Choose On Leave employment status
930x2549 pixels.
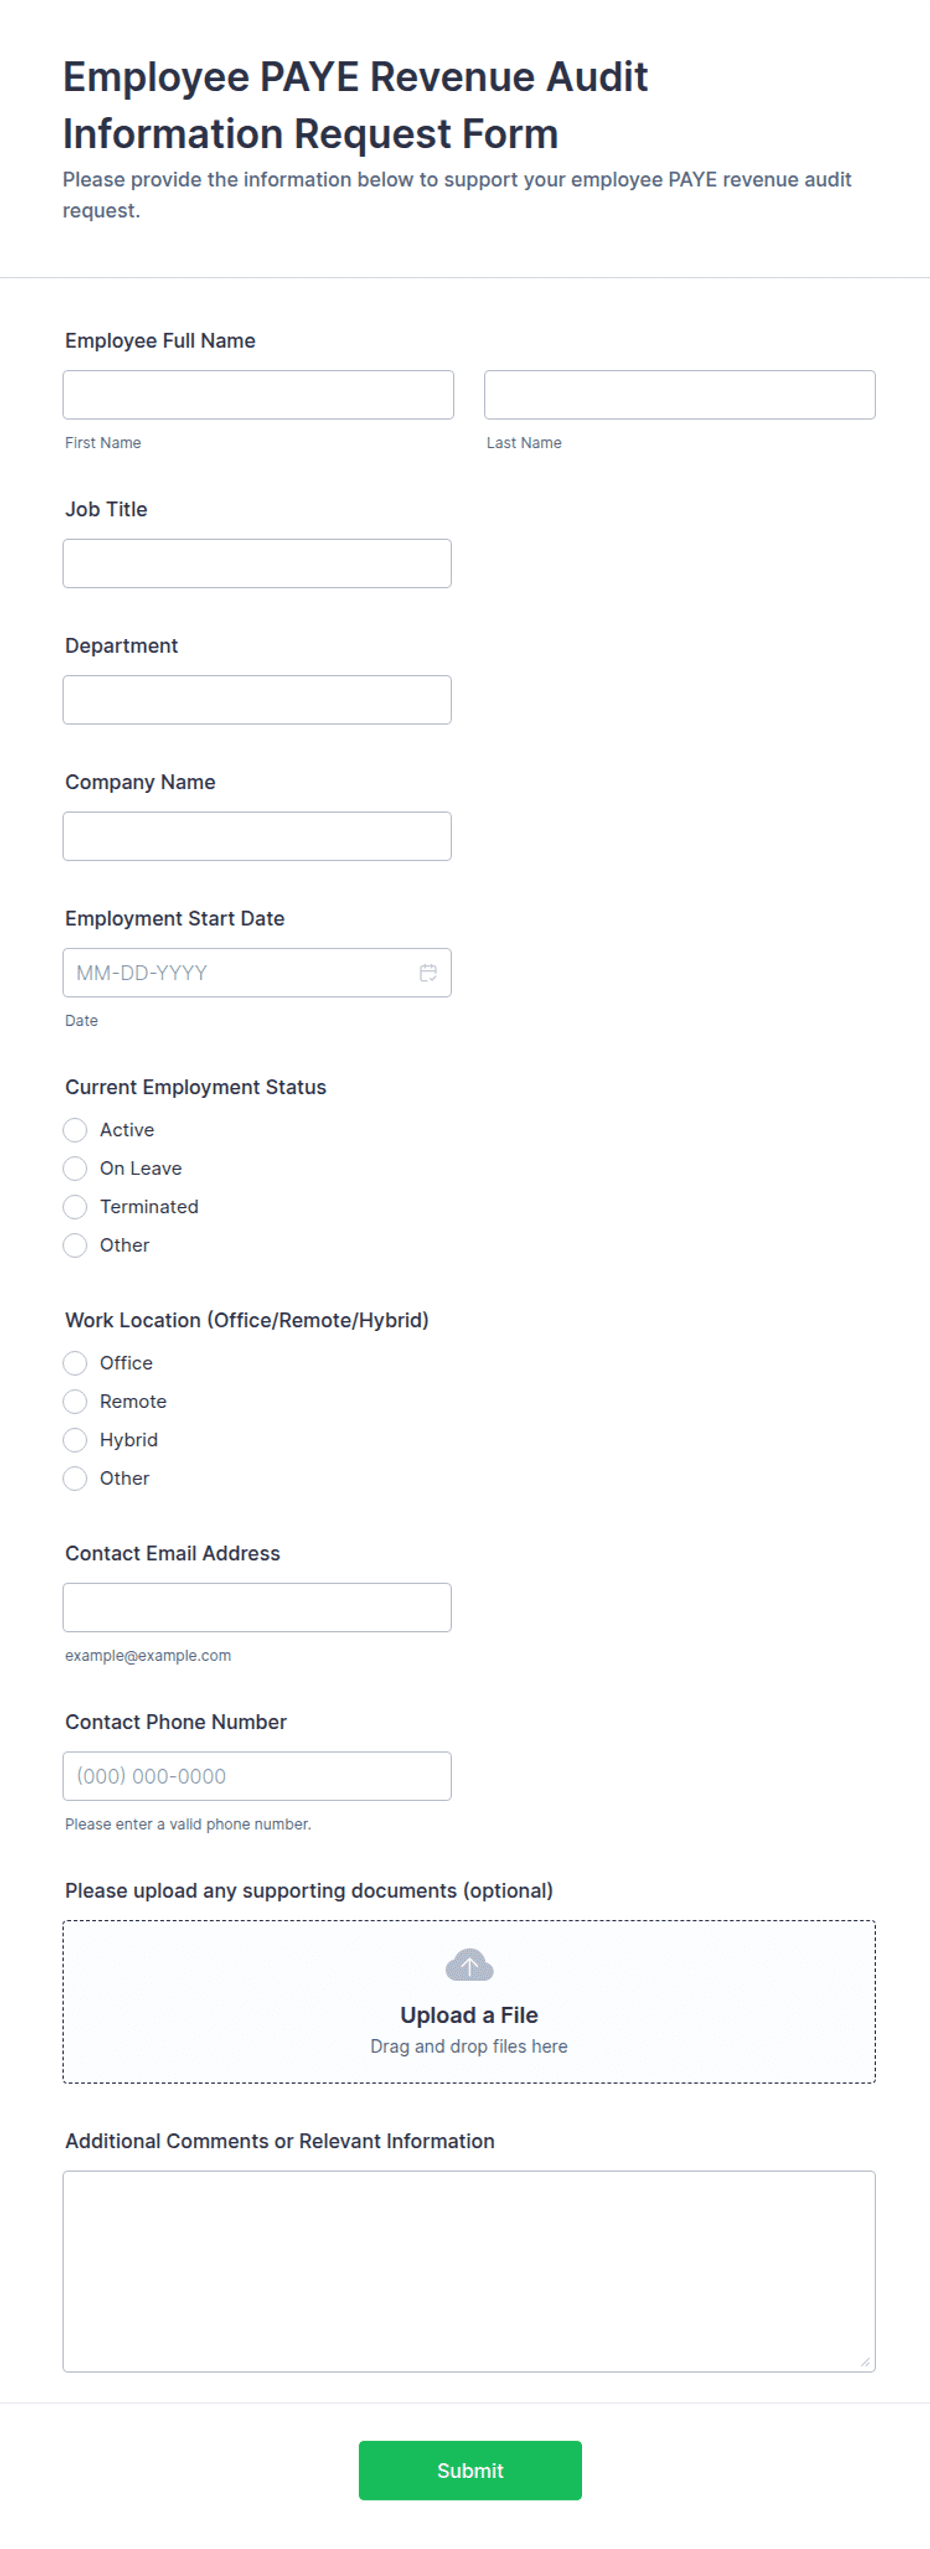coord(75,1168)
